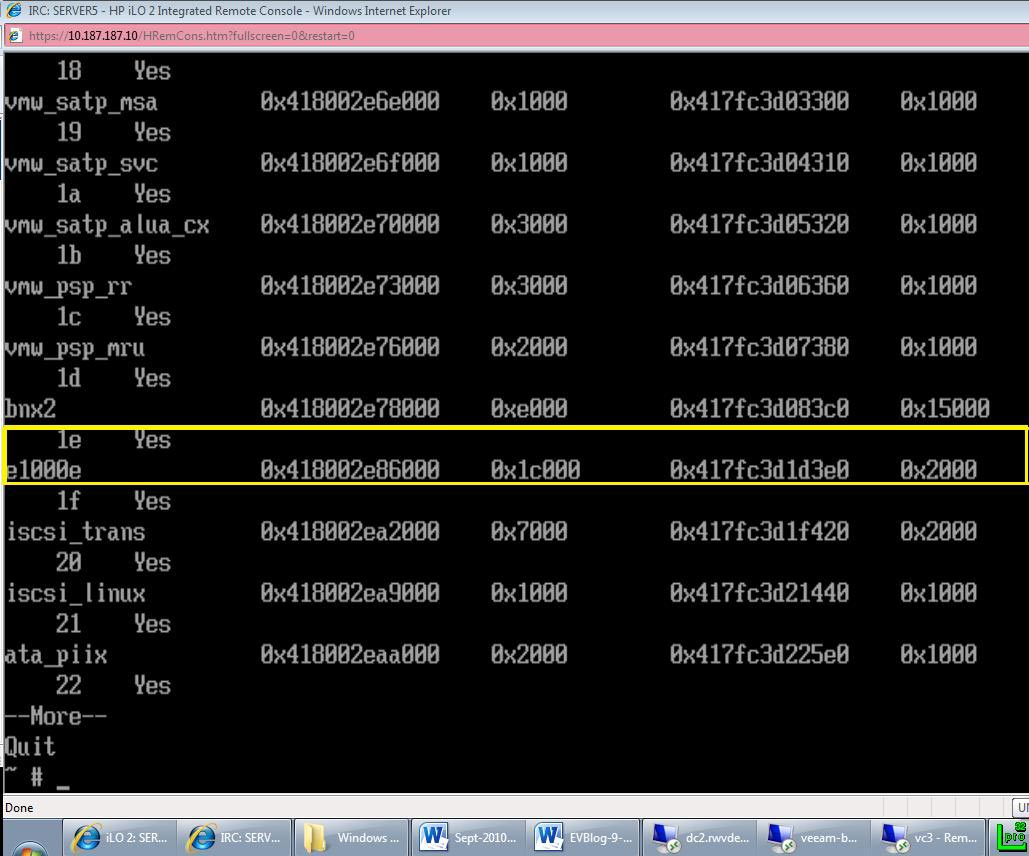
Task: Click the iscsi_trans module name
Action: coord(76,532)
